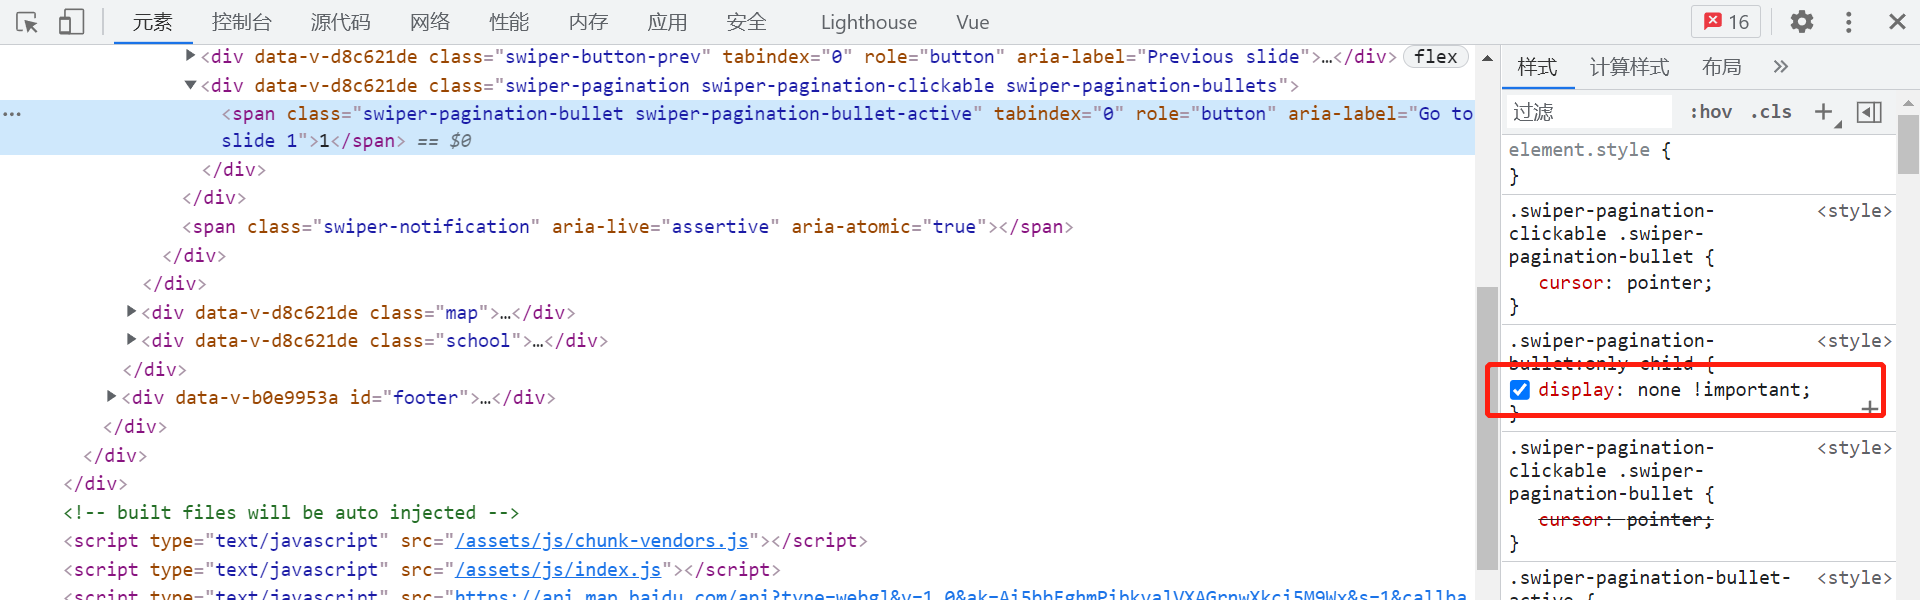Viewport: 1920px width, 600px height.
Task: Click the DOM tree scrollbar up arrow
Action: pyautogui.click(x=1487, y=58)
